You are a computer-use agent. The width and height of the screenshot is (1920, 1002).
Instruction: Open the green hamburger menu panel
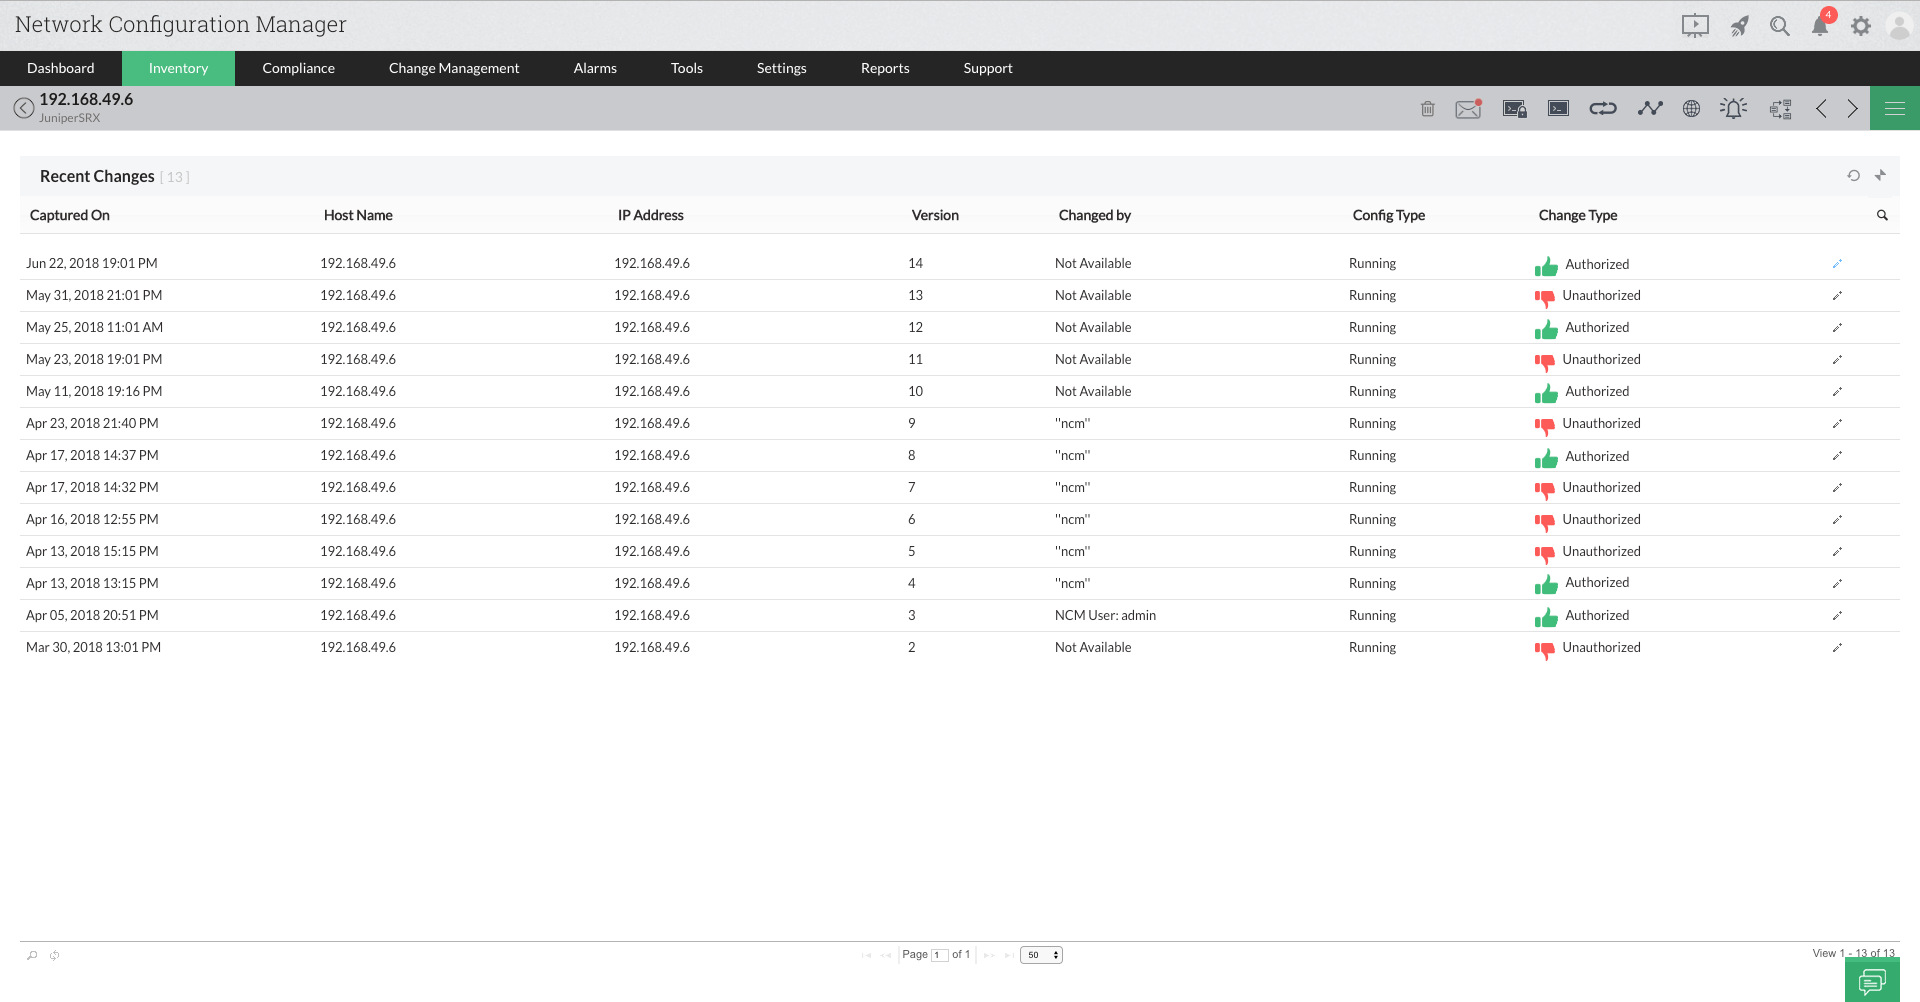(1894, 108)
